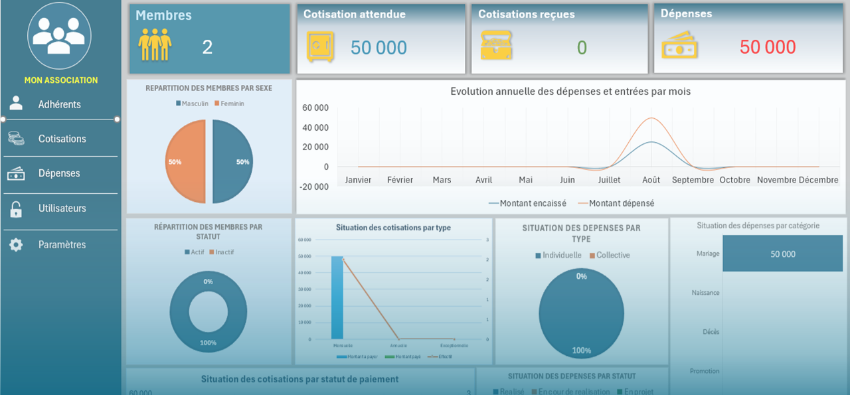
Task: Click the Membres card heading
Action: (x=164, y=15)
